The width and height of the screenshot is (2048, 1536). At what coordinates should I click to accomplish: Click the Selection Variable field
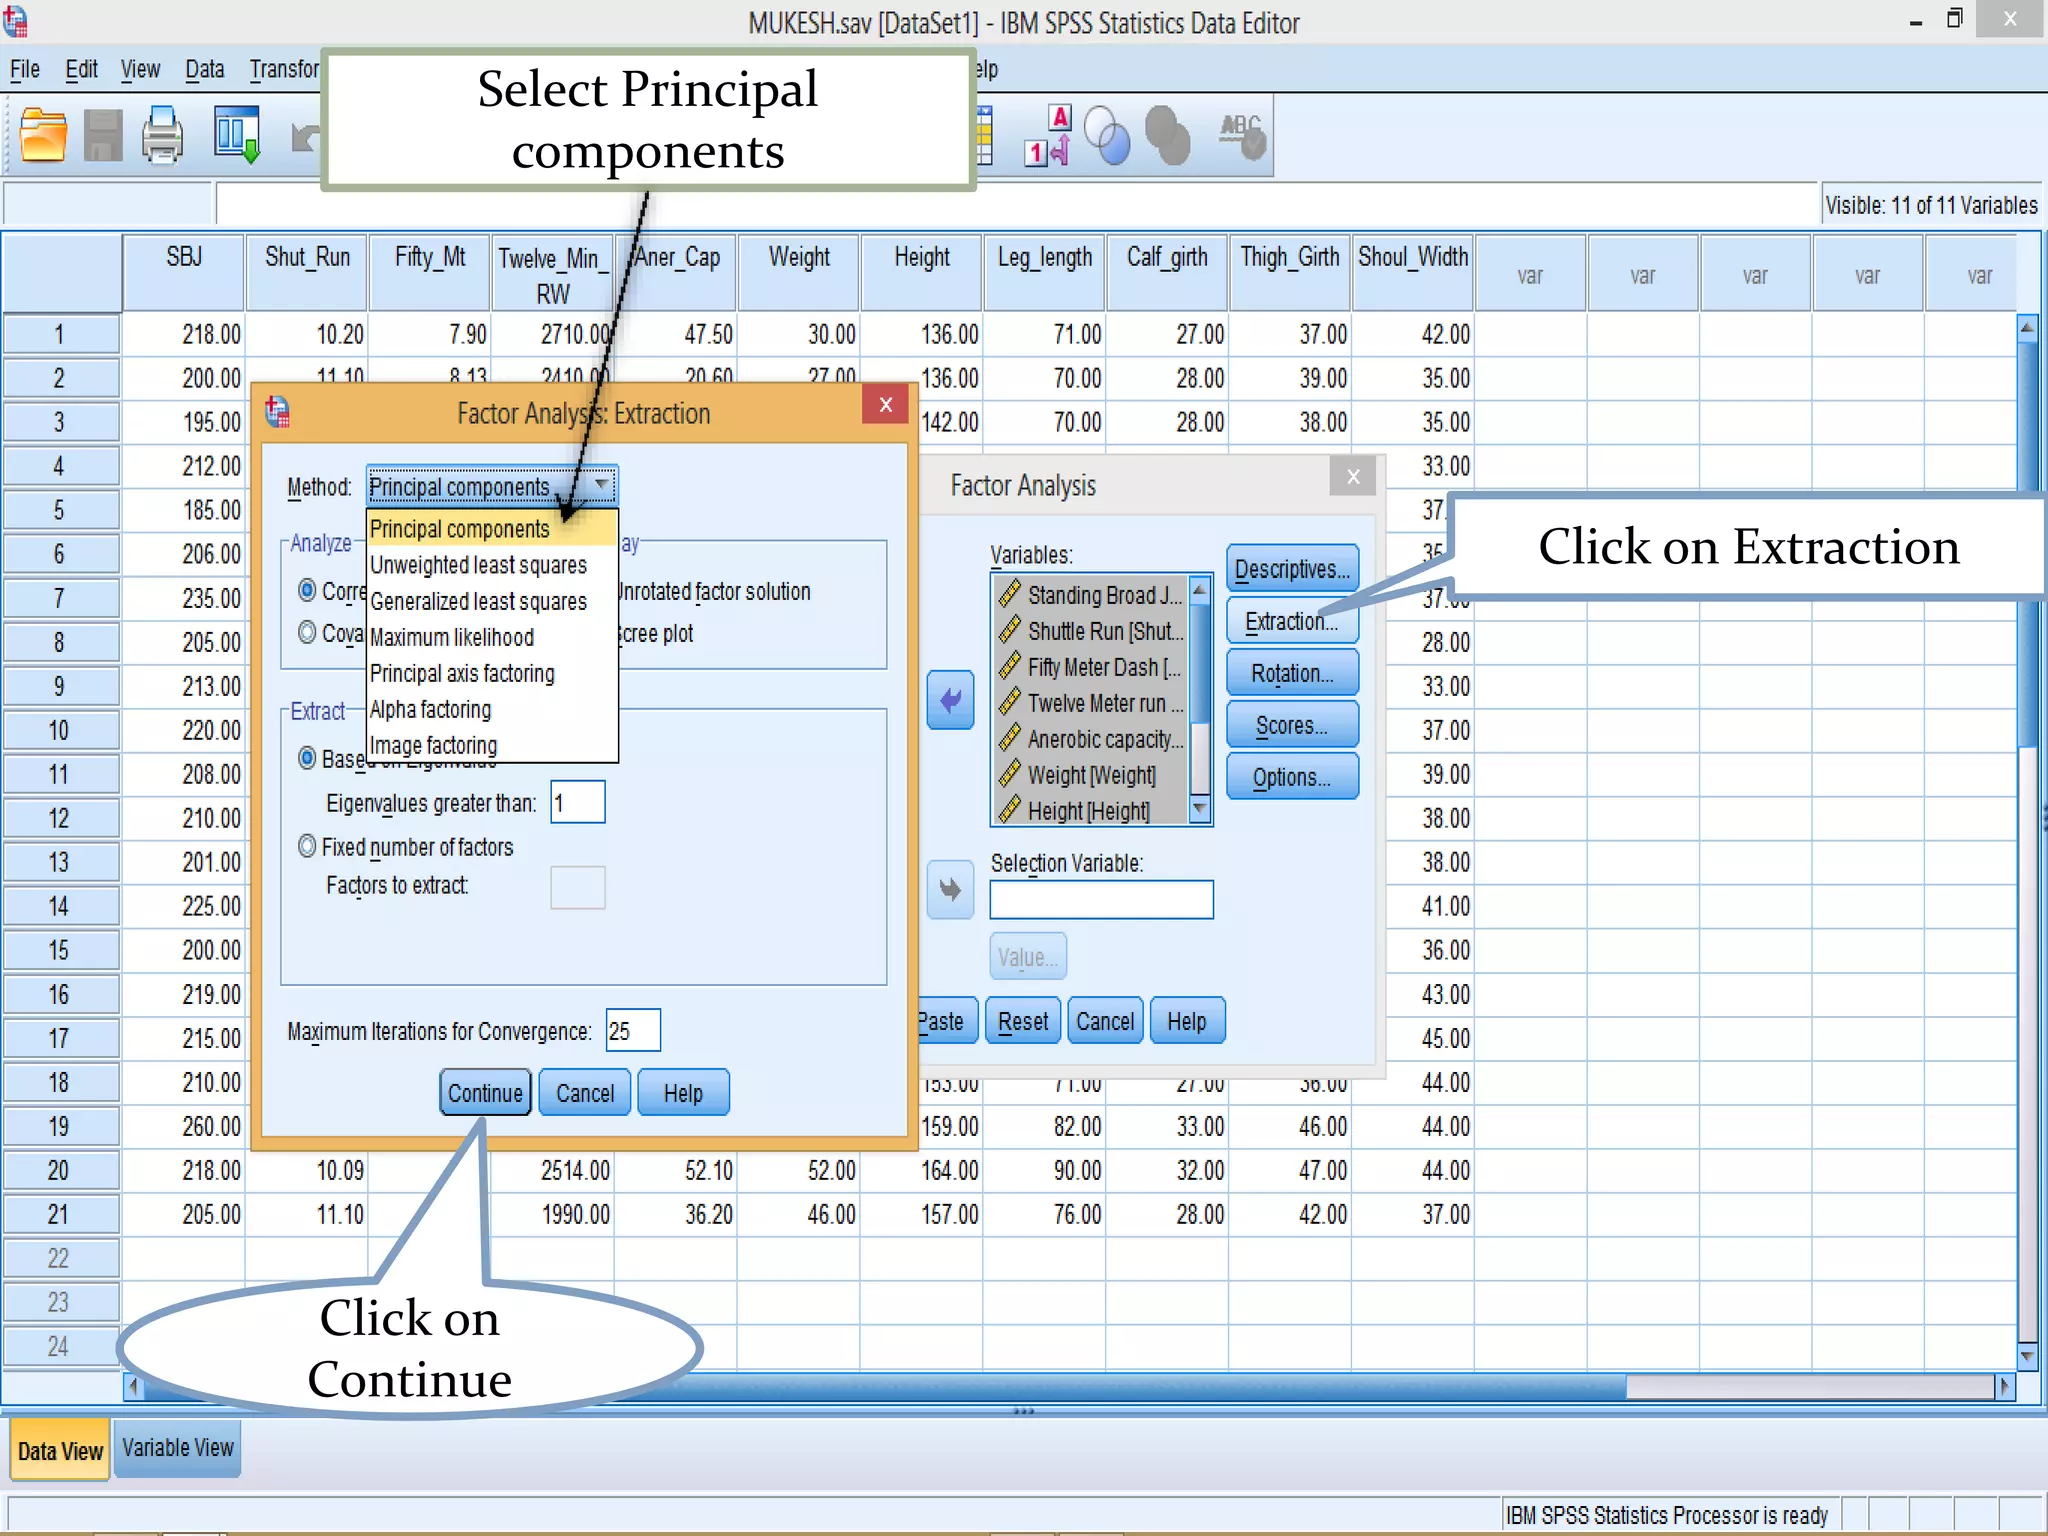click(x=1101, y=899)
